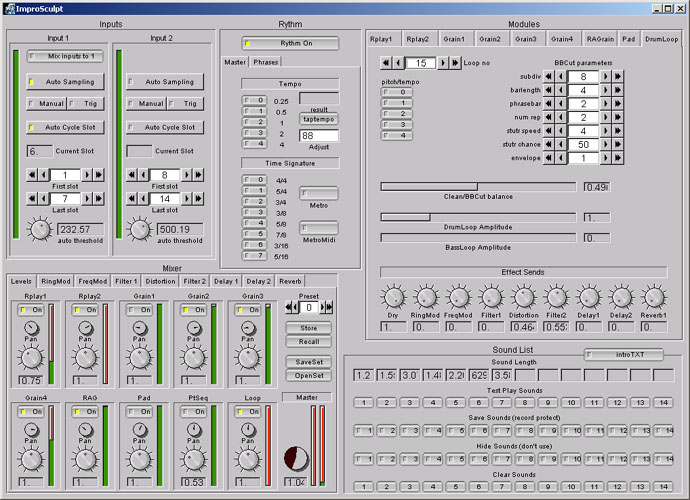This screenshot has height=500, width=690.
Task: Click the Filter2 effect send knob
Action: tap(556, 297)
